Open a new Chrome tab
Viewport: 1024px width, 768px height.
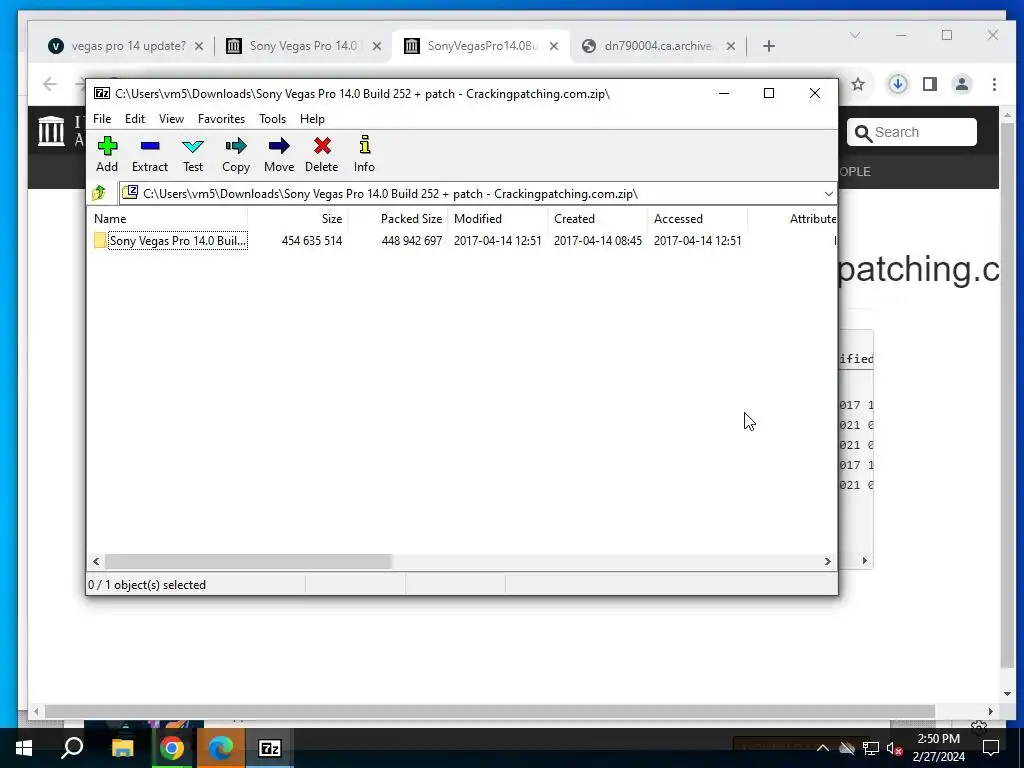pos(769,46)
